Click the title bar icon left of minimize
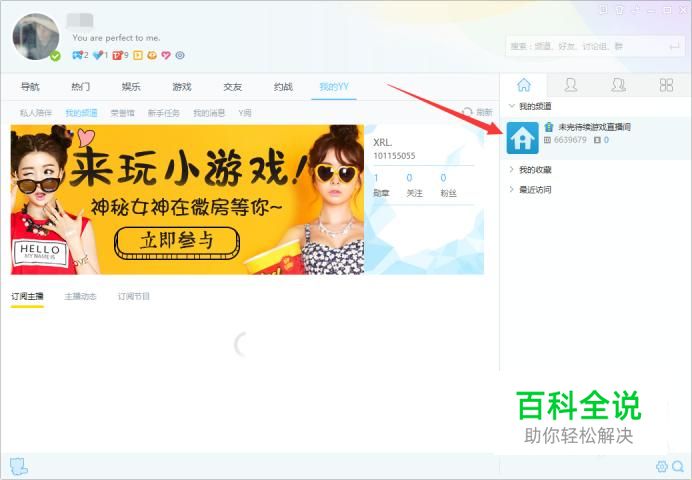 click(636, 9)
